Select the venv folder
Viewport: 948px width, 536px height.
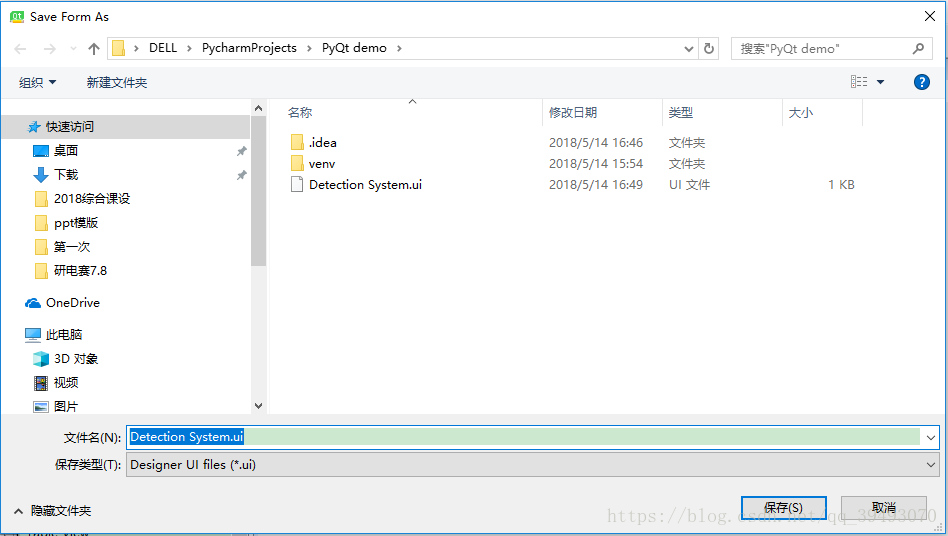pyautogui.click(x=322, y=164)
